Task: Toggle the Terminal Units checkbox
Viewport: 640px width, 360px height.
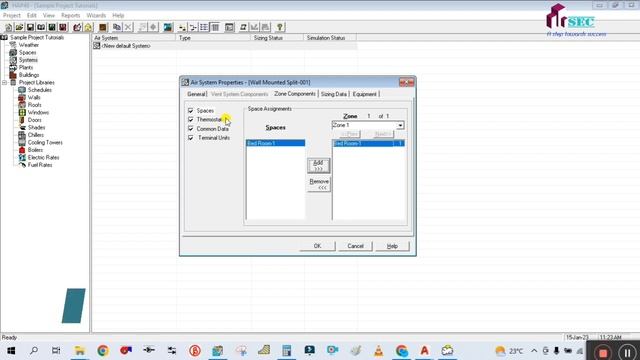Action: coord(191,138)
